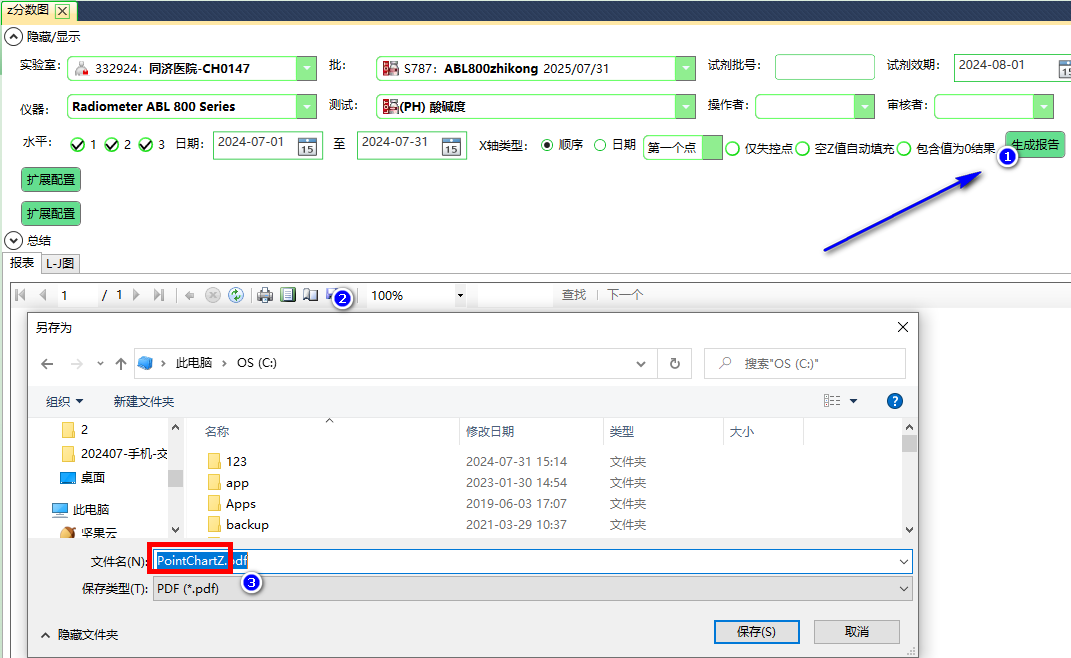
Task: Switch to the L-J图 tab
Action: 61,264
